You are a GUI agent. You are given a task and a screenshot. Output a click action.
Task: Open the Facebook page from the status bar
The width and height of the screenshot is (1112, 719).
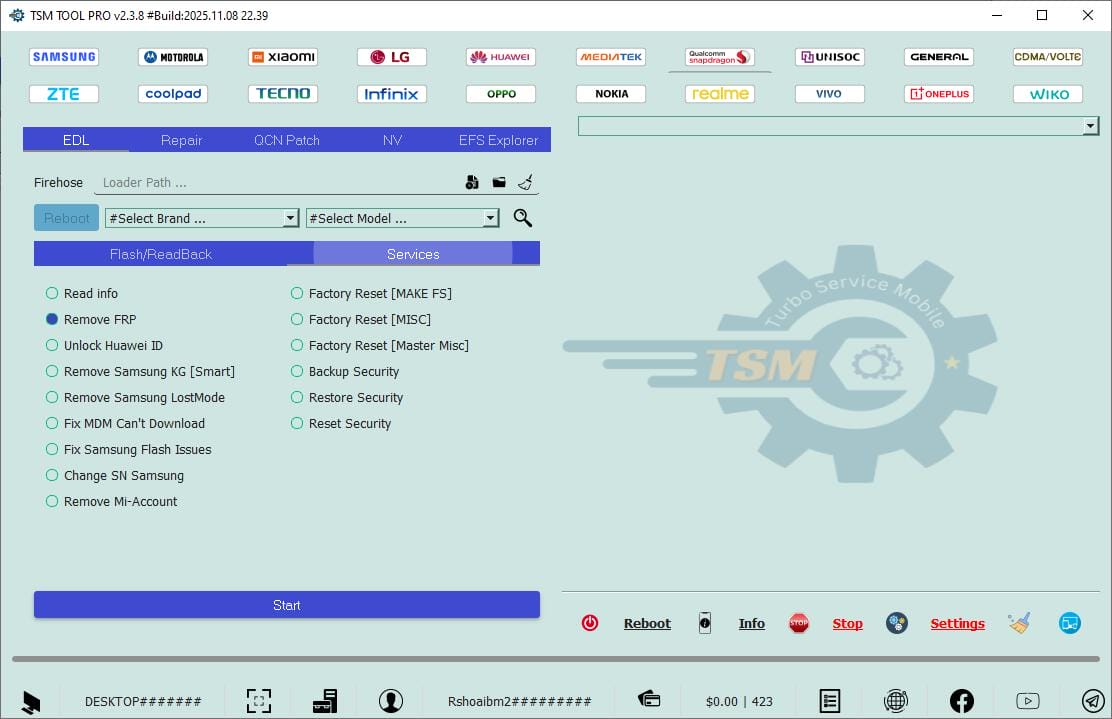click(x=961, y=700)
